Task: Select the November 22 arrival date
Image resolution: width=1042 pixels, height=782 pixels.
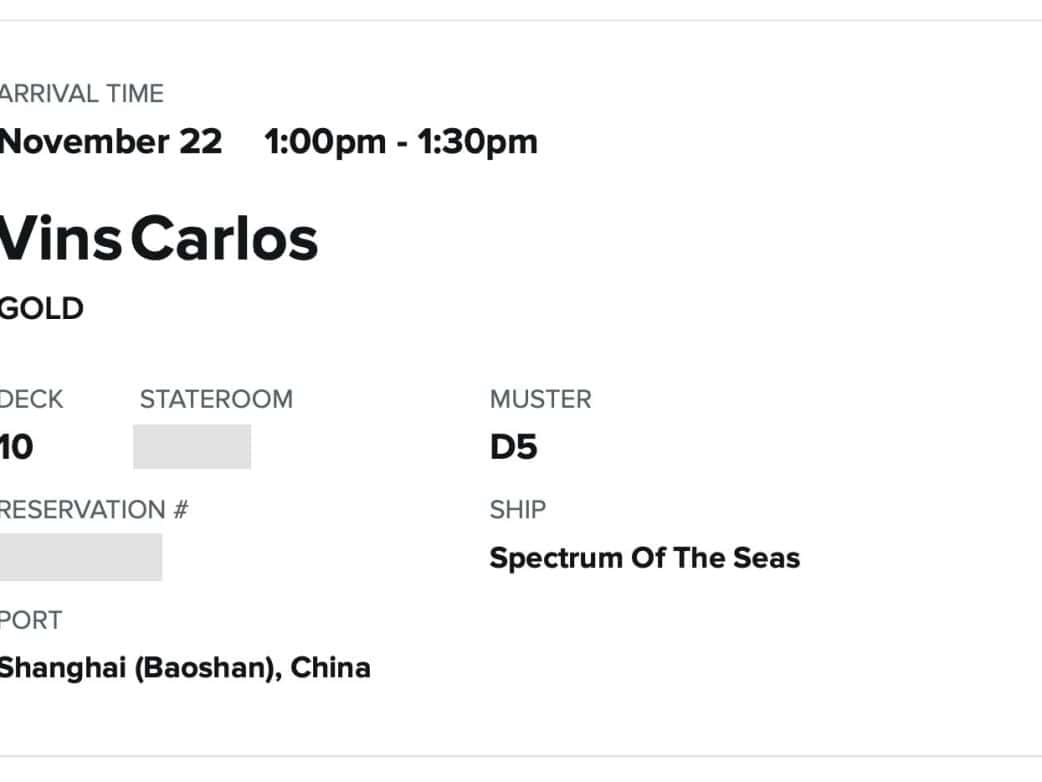Action: [x=110, y=142]
